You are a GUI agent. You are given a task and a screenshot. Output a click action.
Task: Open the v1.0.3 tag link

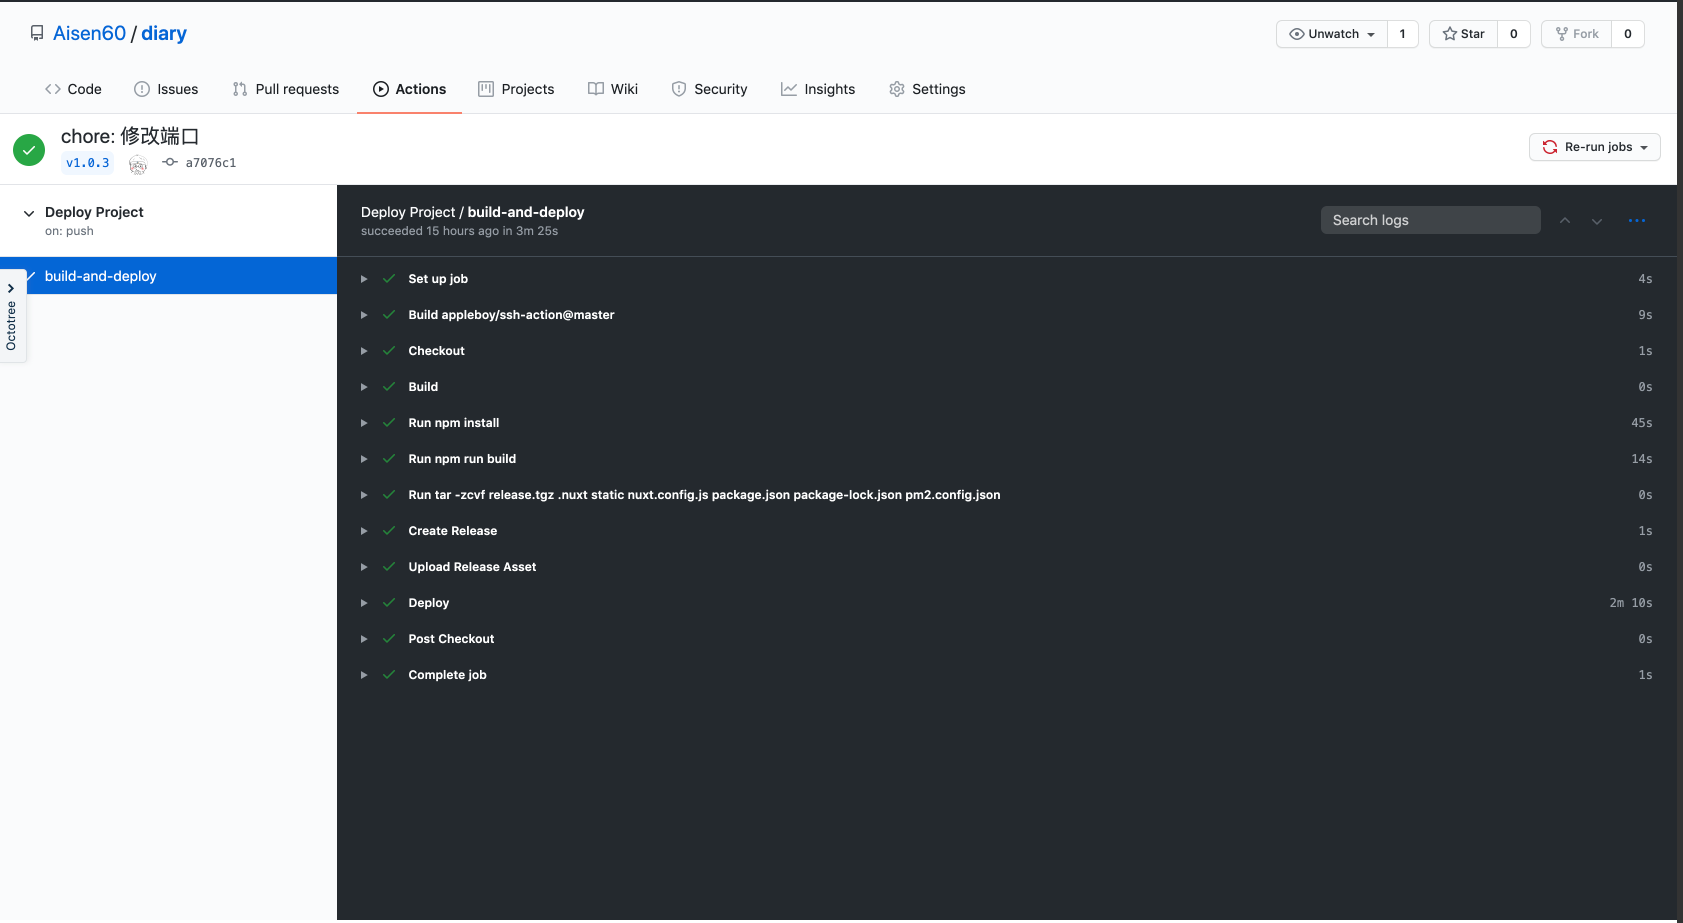pos(88,163)
